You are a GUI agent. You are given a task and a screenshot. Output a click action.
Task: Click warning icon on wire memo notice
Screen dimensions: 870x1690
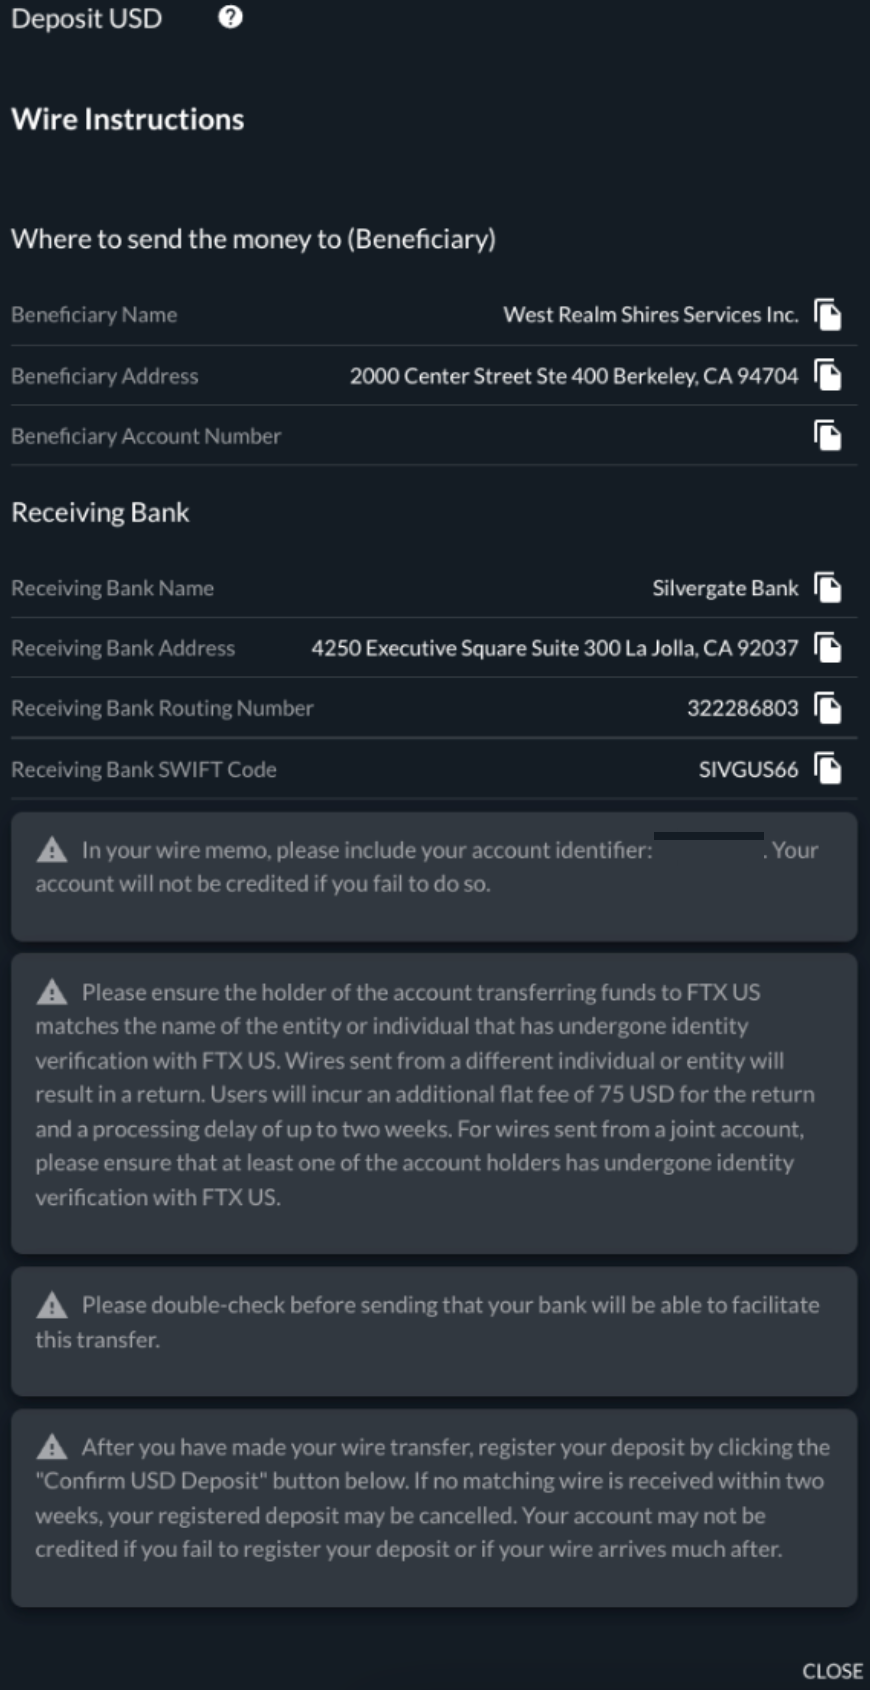click(52, 850)
